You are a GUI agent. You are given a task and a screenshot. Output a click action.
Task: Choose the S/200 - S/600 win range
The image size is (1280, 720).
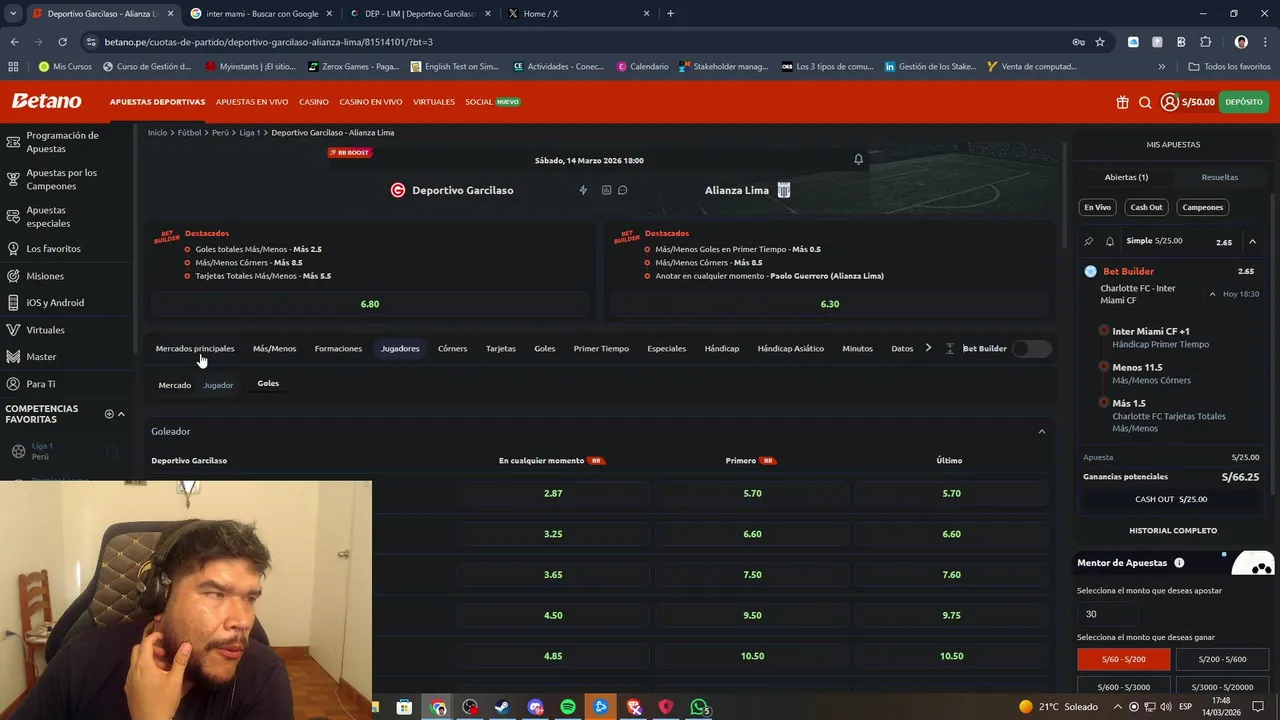(1222, 659)
